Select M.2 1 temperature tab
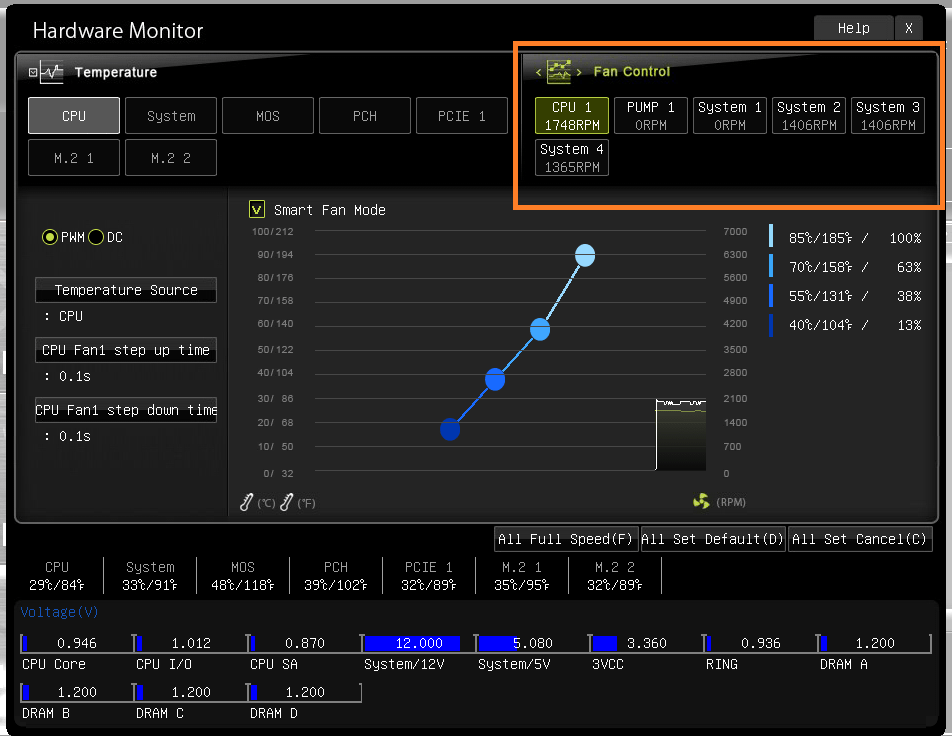 [74, 158]
